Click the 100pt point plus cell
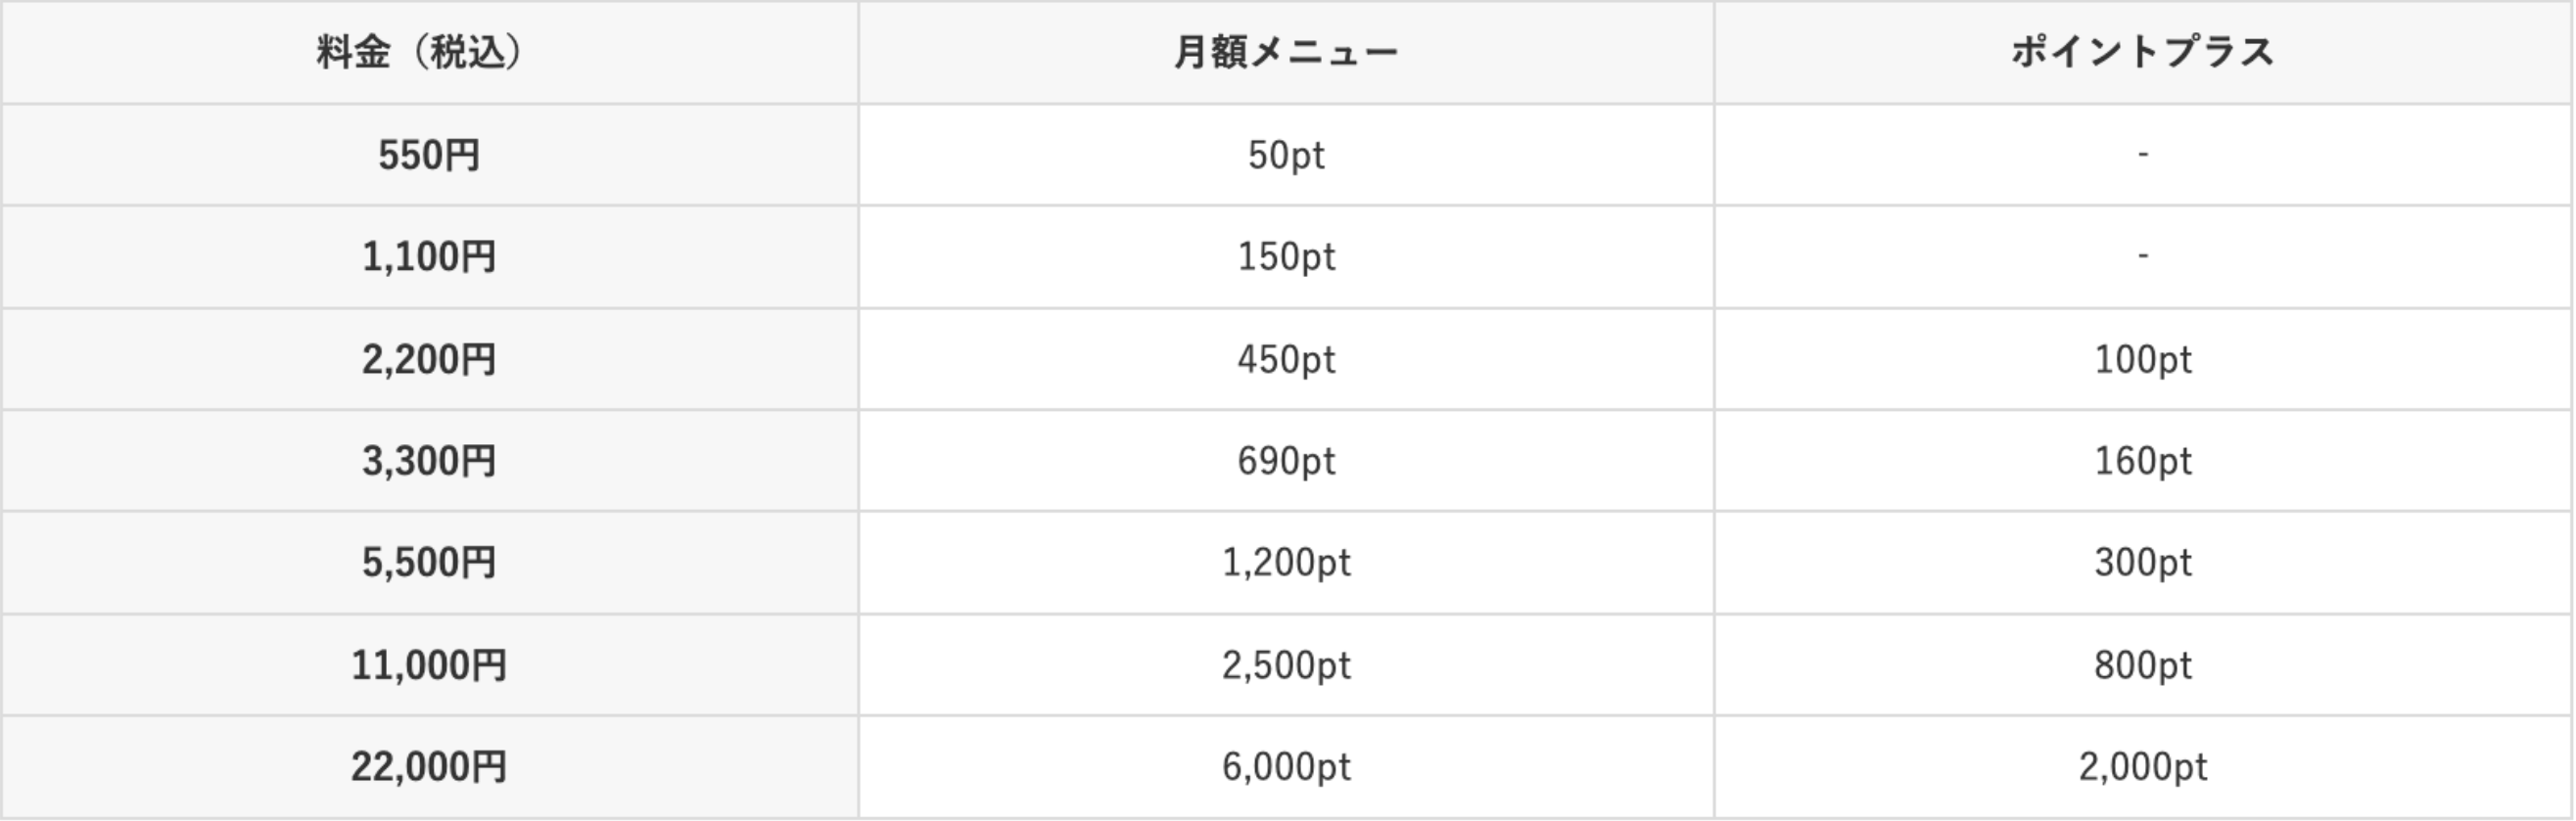2576x821 pixels. click(x=2143, y=359)
